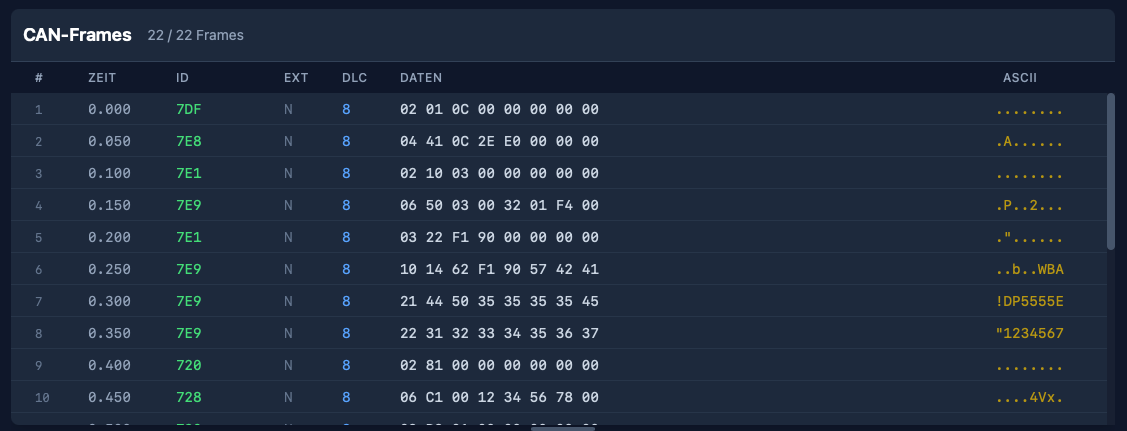Image resolution: width=1127 pixels, height=431 pixels.
Task: Click the vertical scrollbar thumb
Action: coord(1110,172)
